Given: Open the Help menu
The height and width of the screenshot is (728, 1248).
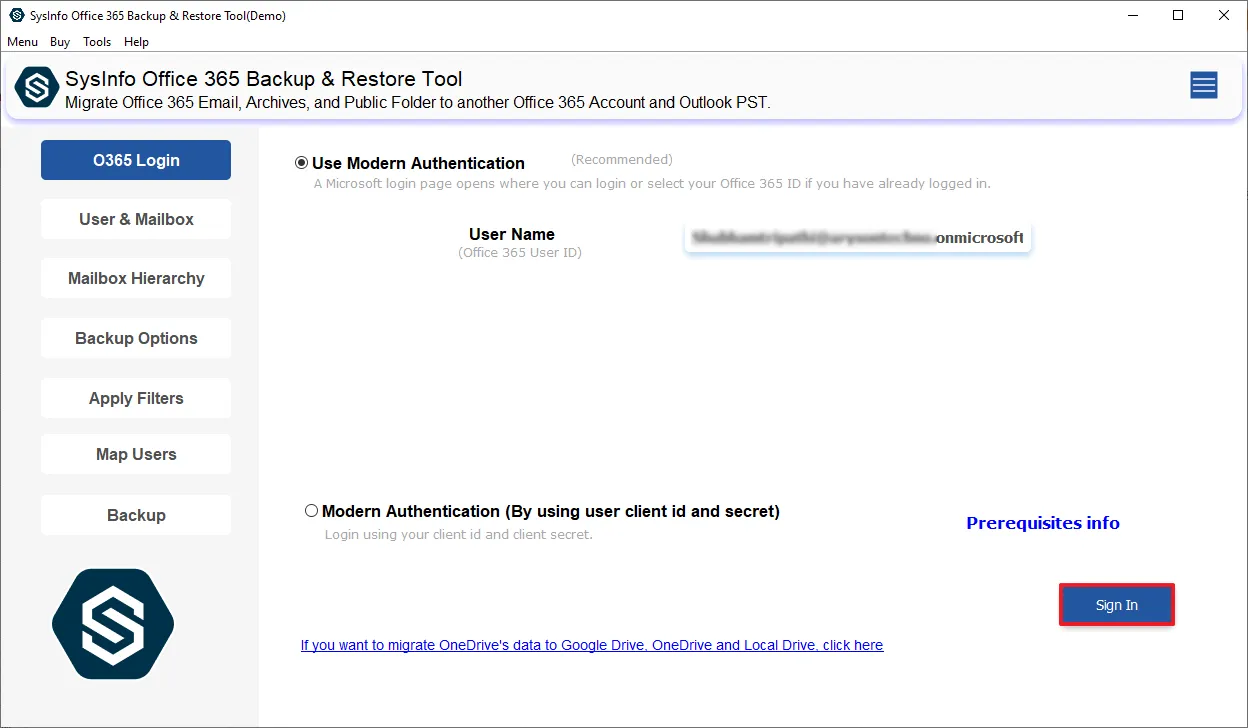Looking at the screenshot, I should tap(137, 42).
